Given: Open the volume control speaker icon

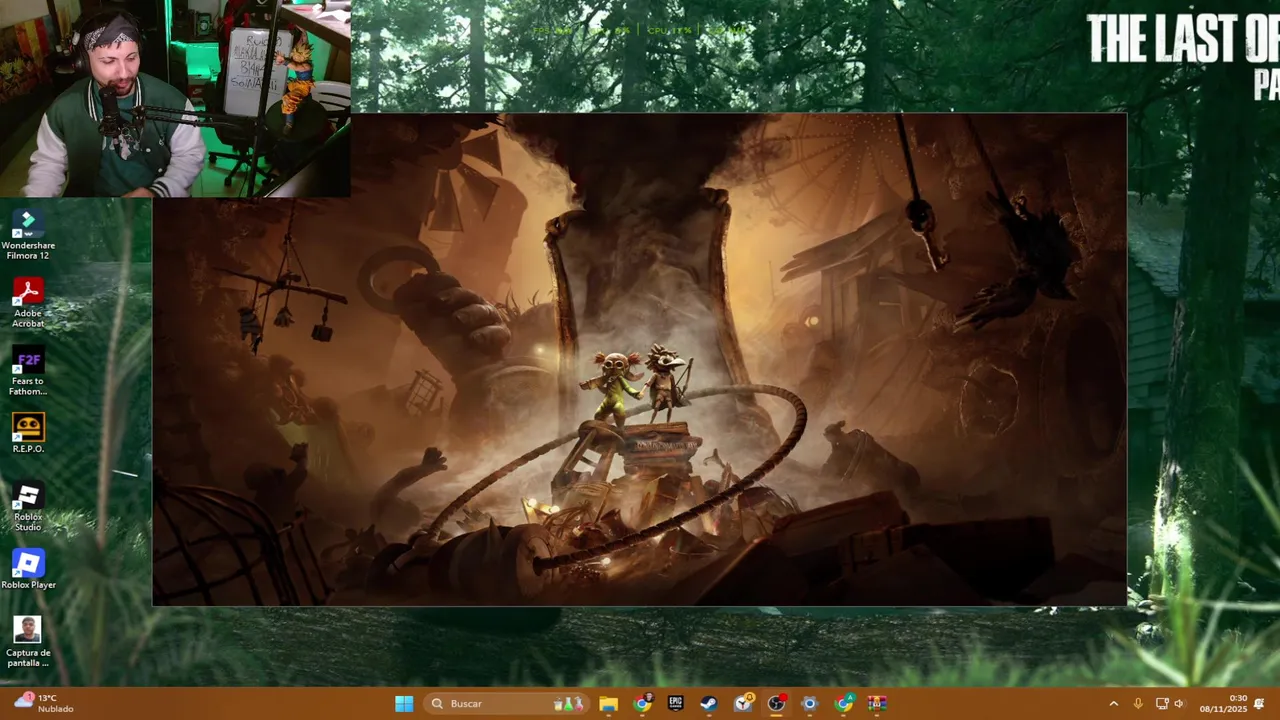Looking at the screenshot, I should (x=1179, y=704).
